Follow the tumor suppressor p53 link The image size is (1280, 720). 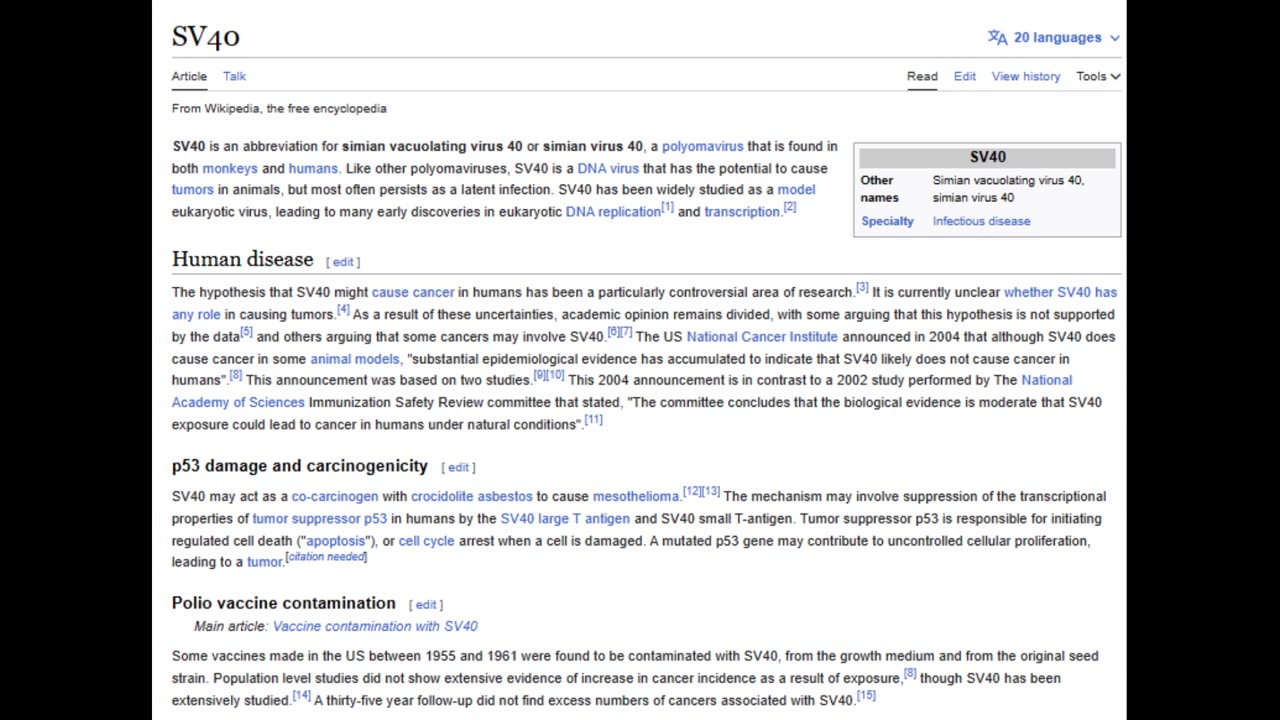[319, 518]
